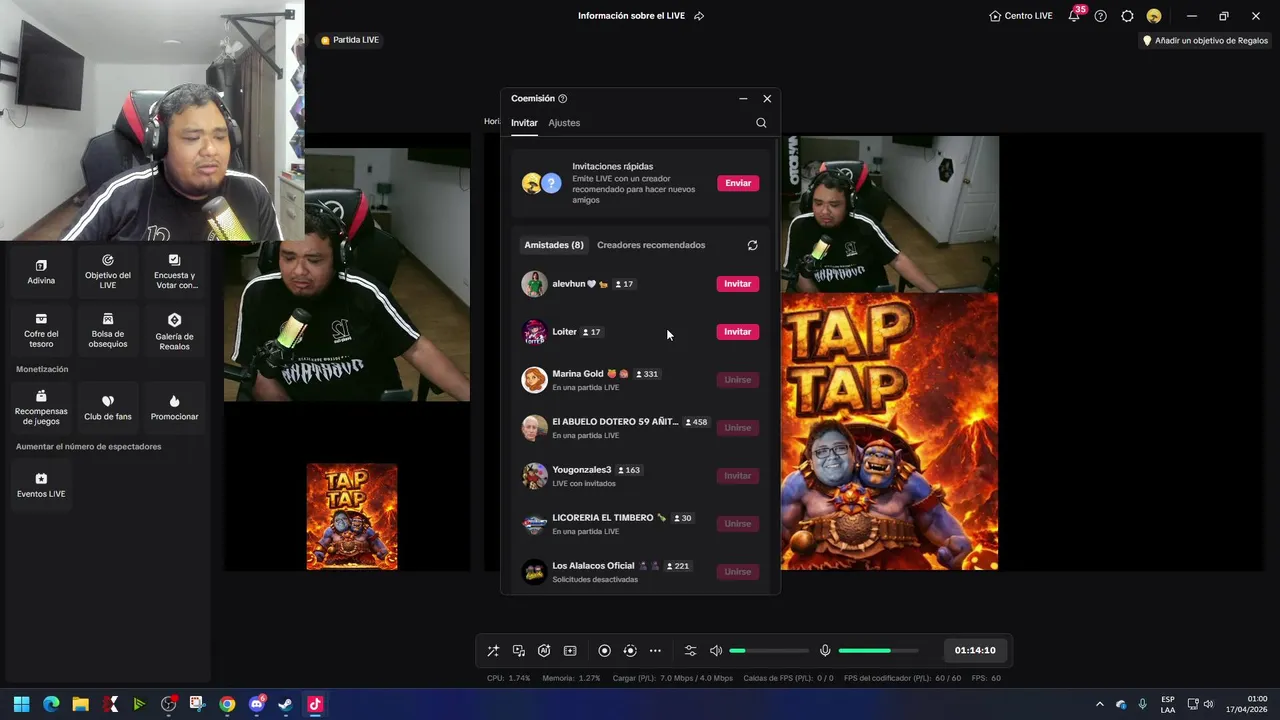Adjust the speaker volume slider

pos(769,651)
